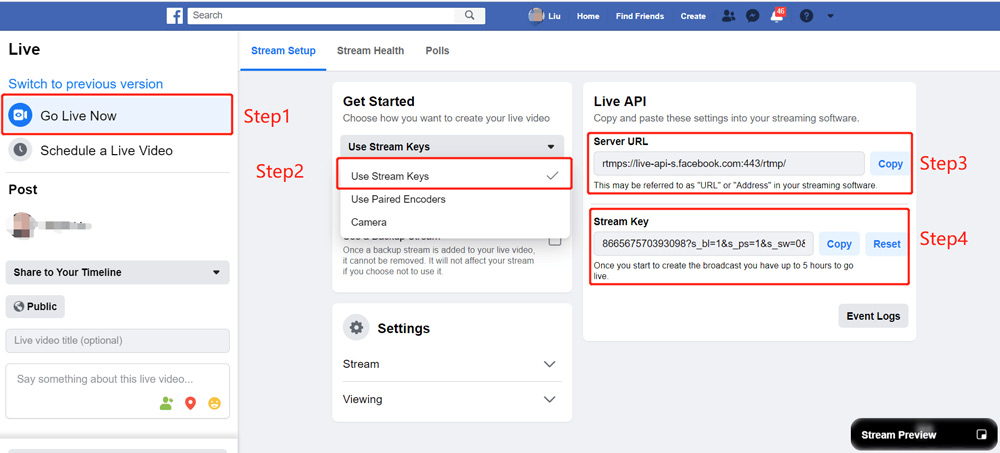Expand the Viewing settings section
The height and width of the screenshot is (453, 1000).
pyautogui.click(x=452, y=399)
